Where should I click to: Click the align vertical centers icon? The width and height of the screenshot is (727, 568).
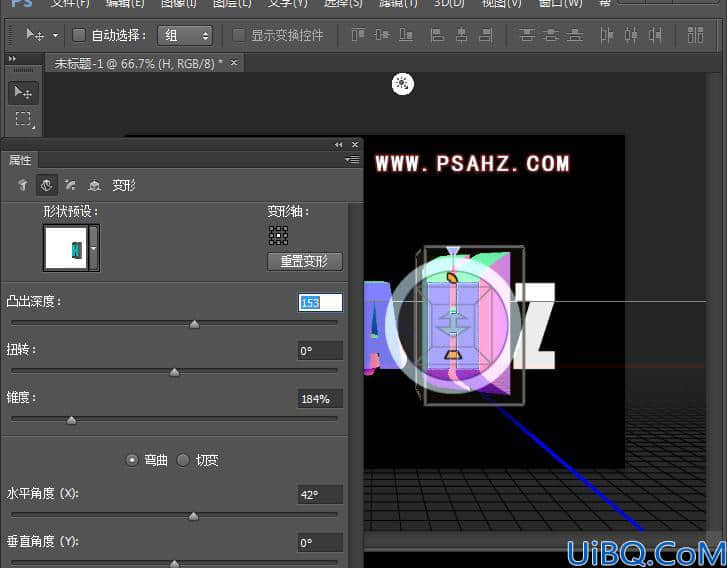(x=382, y=35)
